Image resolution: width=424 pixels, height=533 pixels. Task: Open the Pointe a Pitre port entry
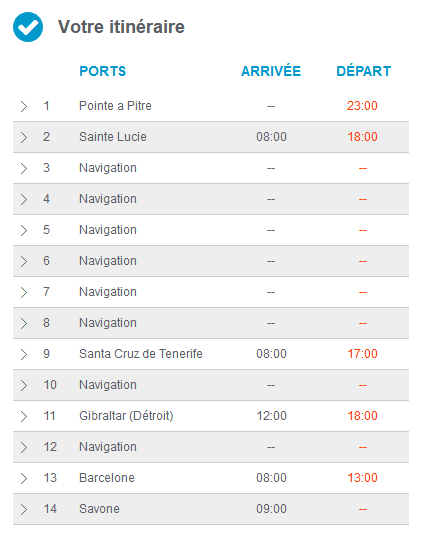(115, 106)
